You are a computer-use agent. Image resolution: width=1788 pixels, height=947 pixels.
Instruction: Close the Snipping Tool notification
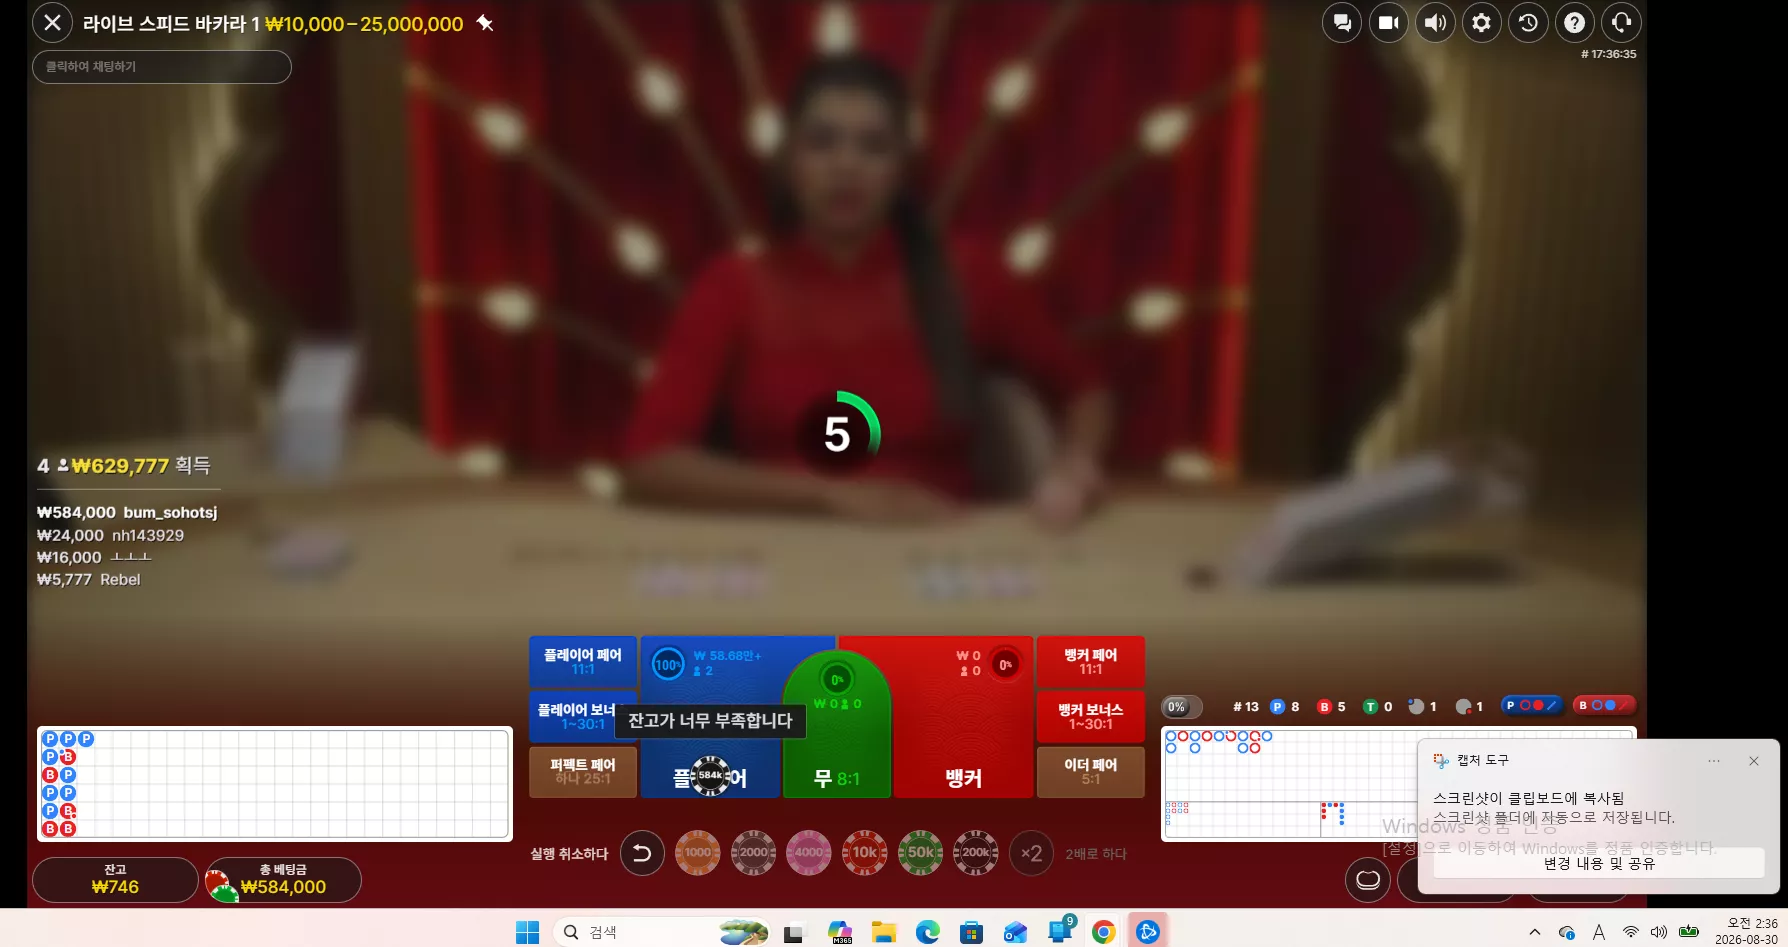tap(1753, 761)
